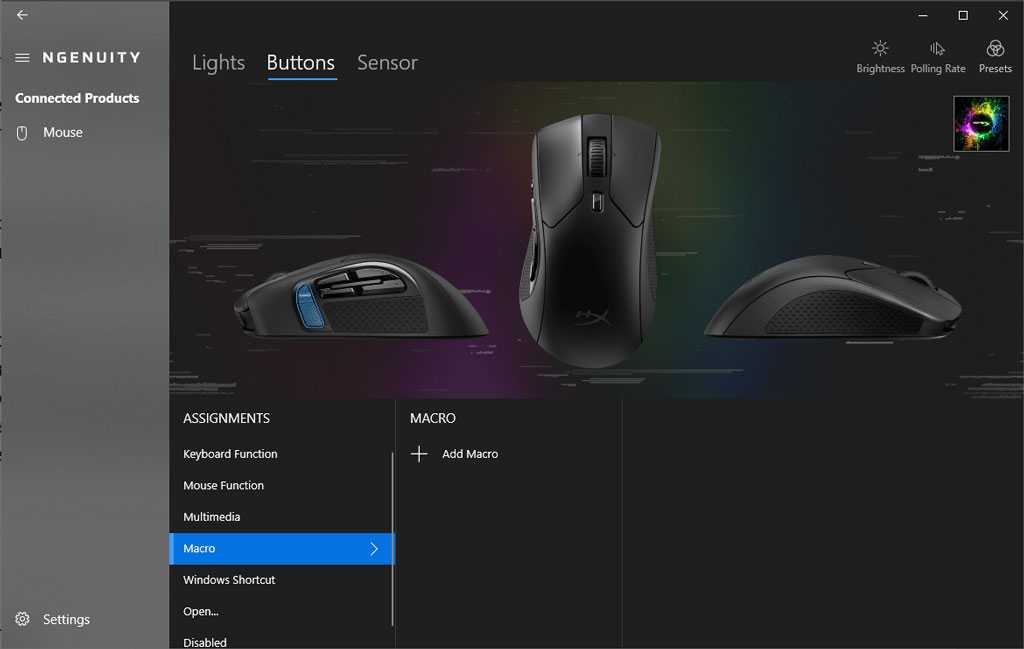Click the rainbow preset thumbnail

(x=981, y=124)
